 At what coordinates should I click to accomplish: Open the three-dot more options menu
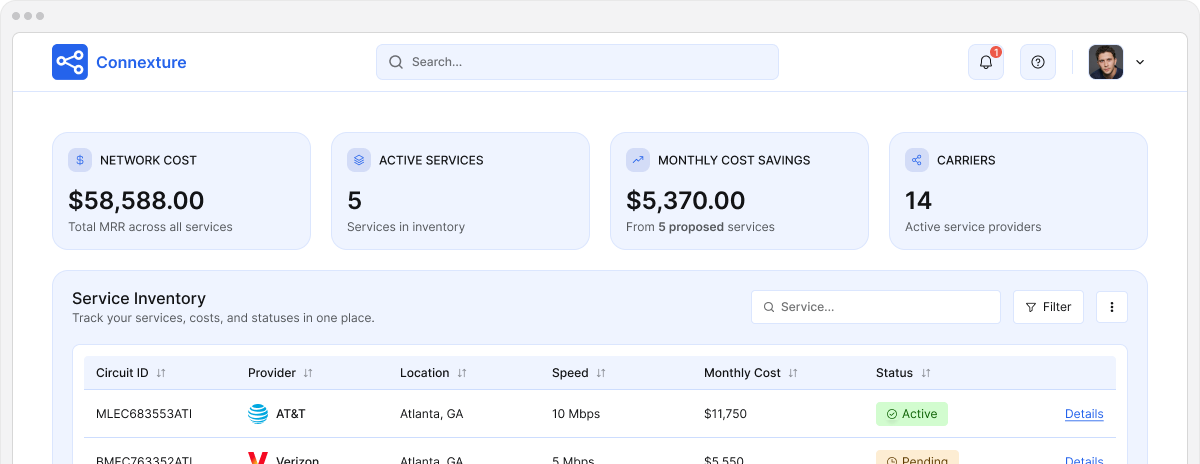[x=1112, y=307]
